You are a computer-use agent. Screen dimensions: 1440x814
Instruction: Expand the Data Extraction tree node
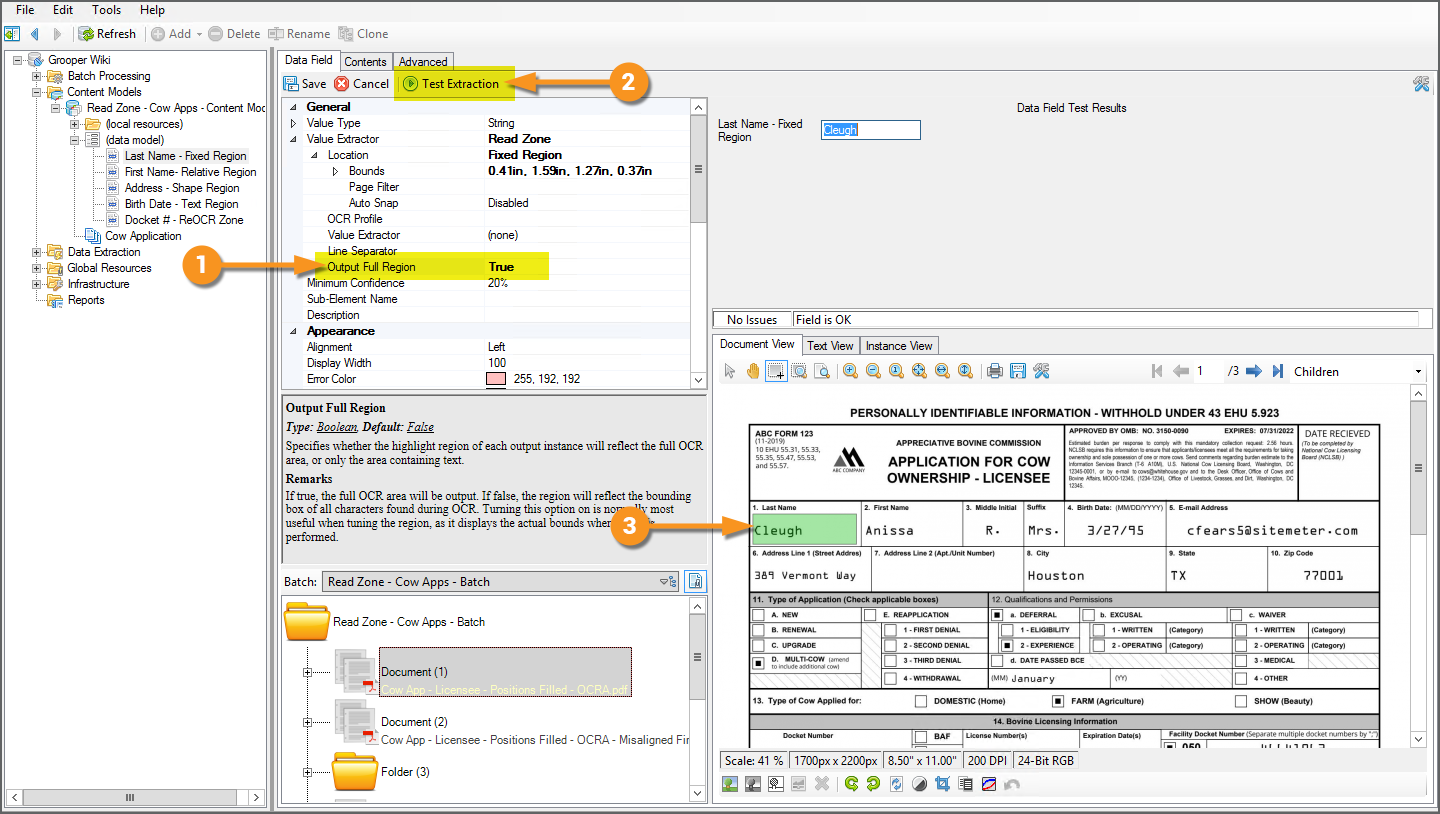[37, 252]
